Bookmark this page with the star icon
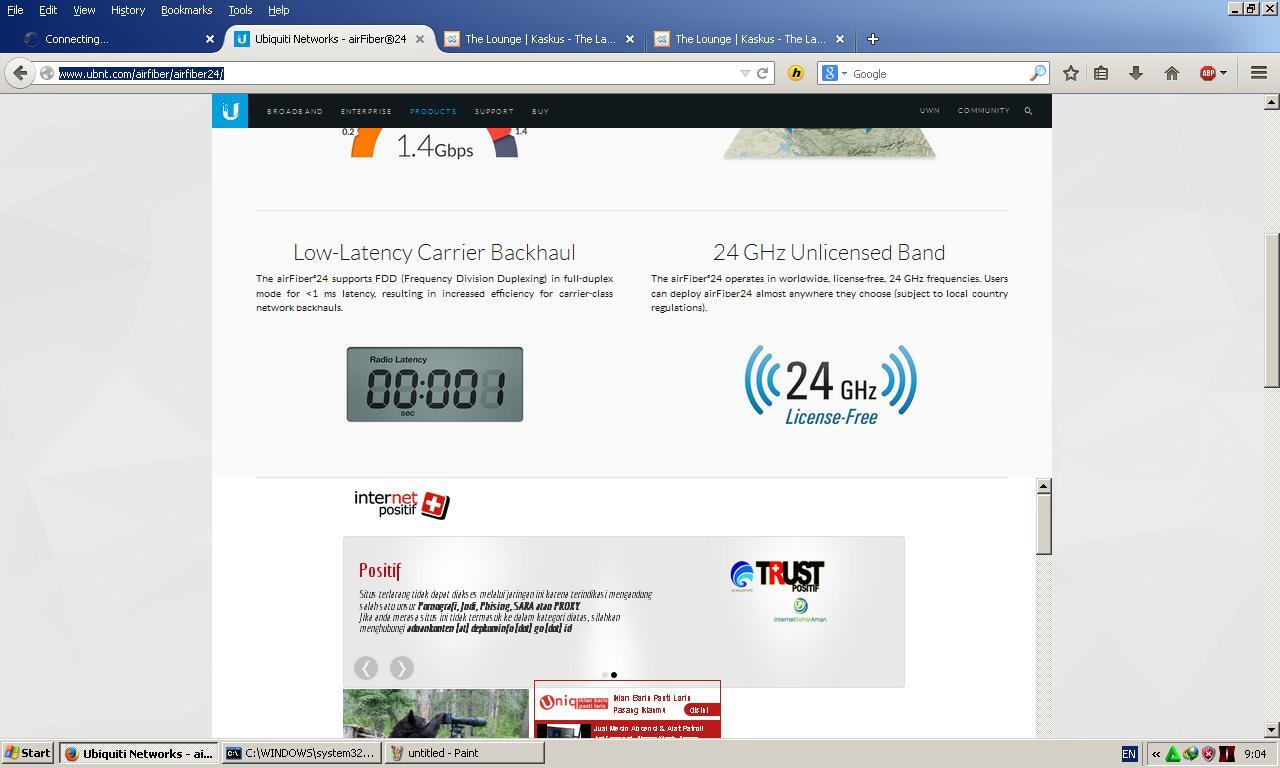The width and height of the screenshot is (1280, 768). pyautogui.click(x=1071, y=73)
